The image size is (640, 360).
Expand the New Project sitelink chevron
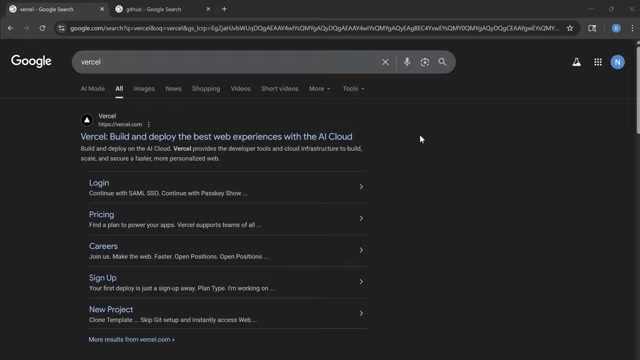(x=361, y=313)
